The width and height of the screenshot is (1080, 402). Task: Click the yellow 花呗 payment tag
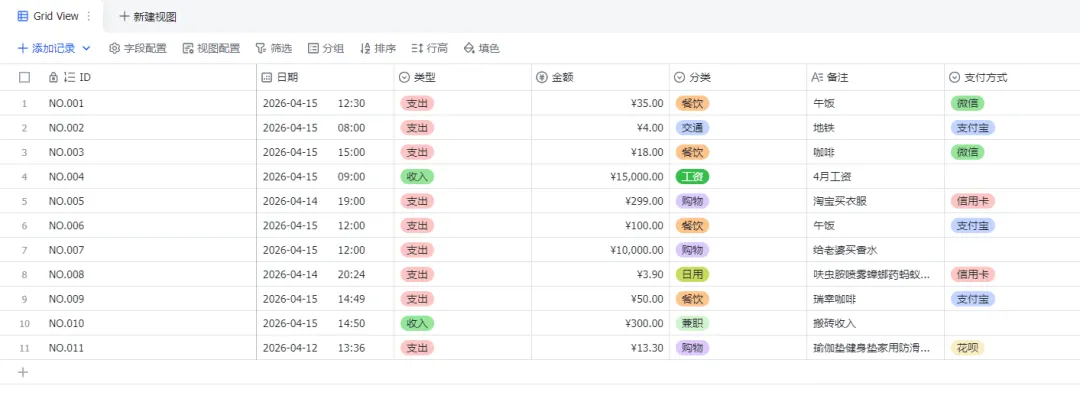966,348
